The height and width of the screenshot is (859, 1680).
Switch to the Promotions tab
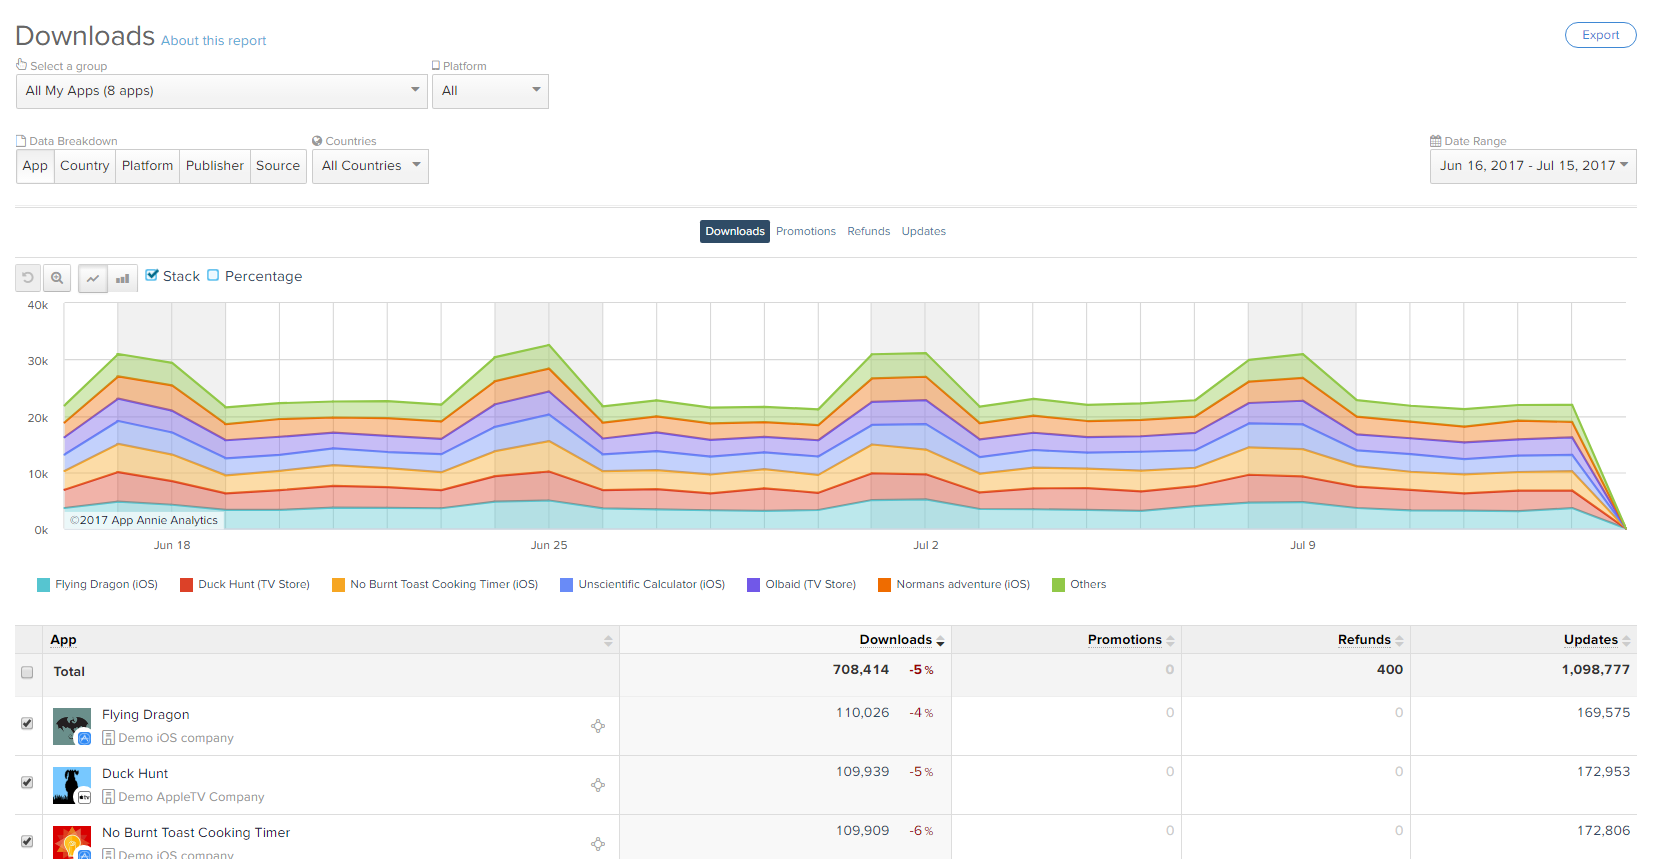click(x=806, y=231)
